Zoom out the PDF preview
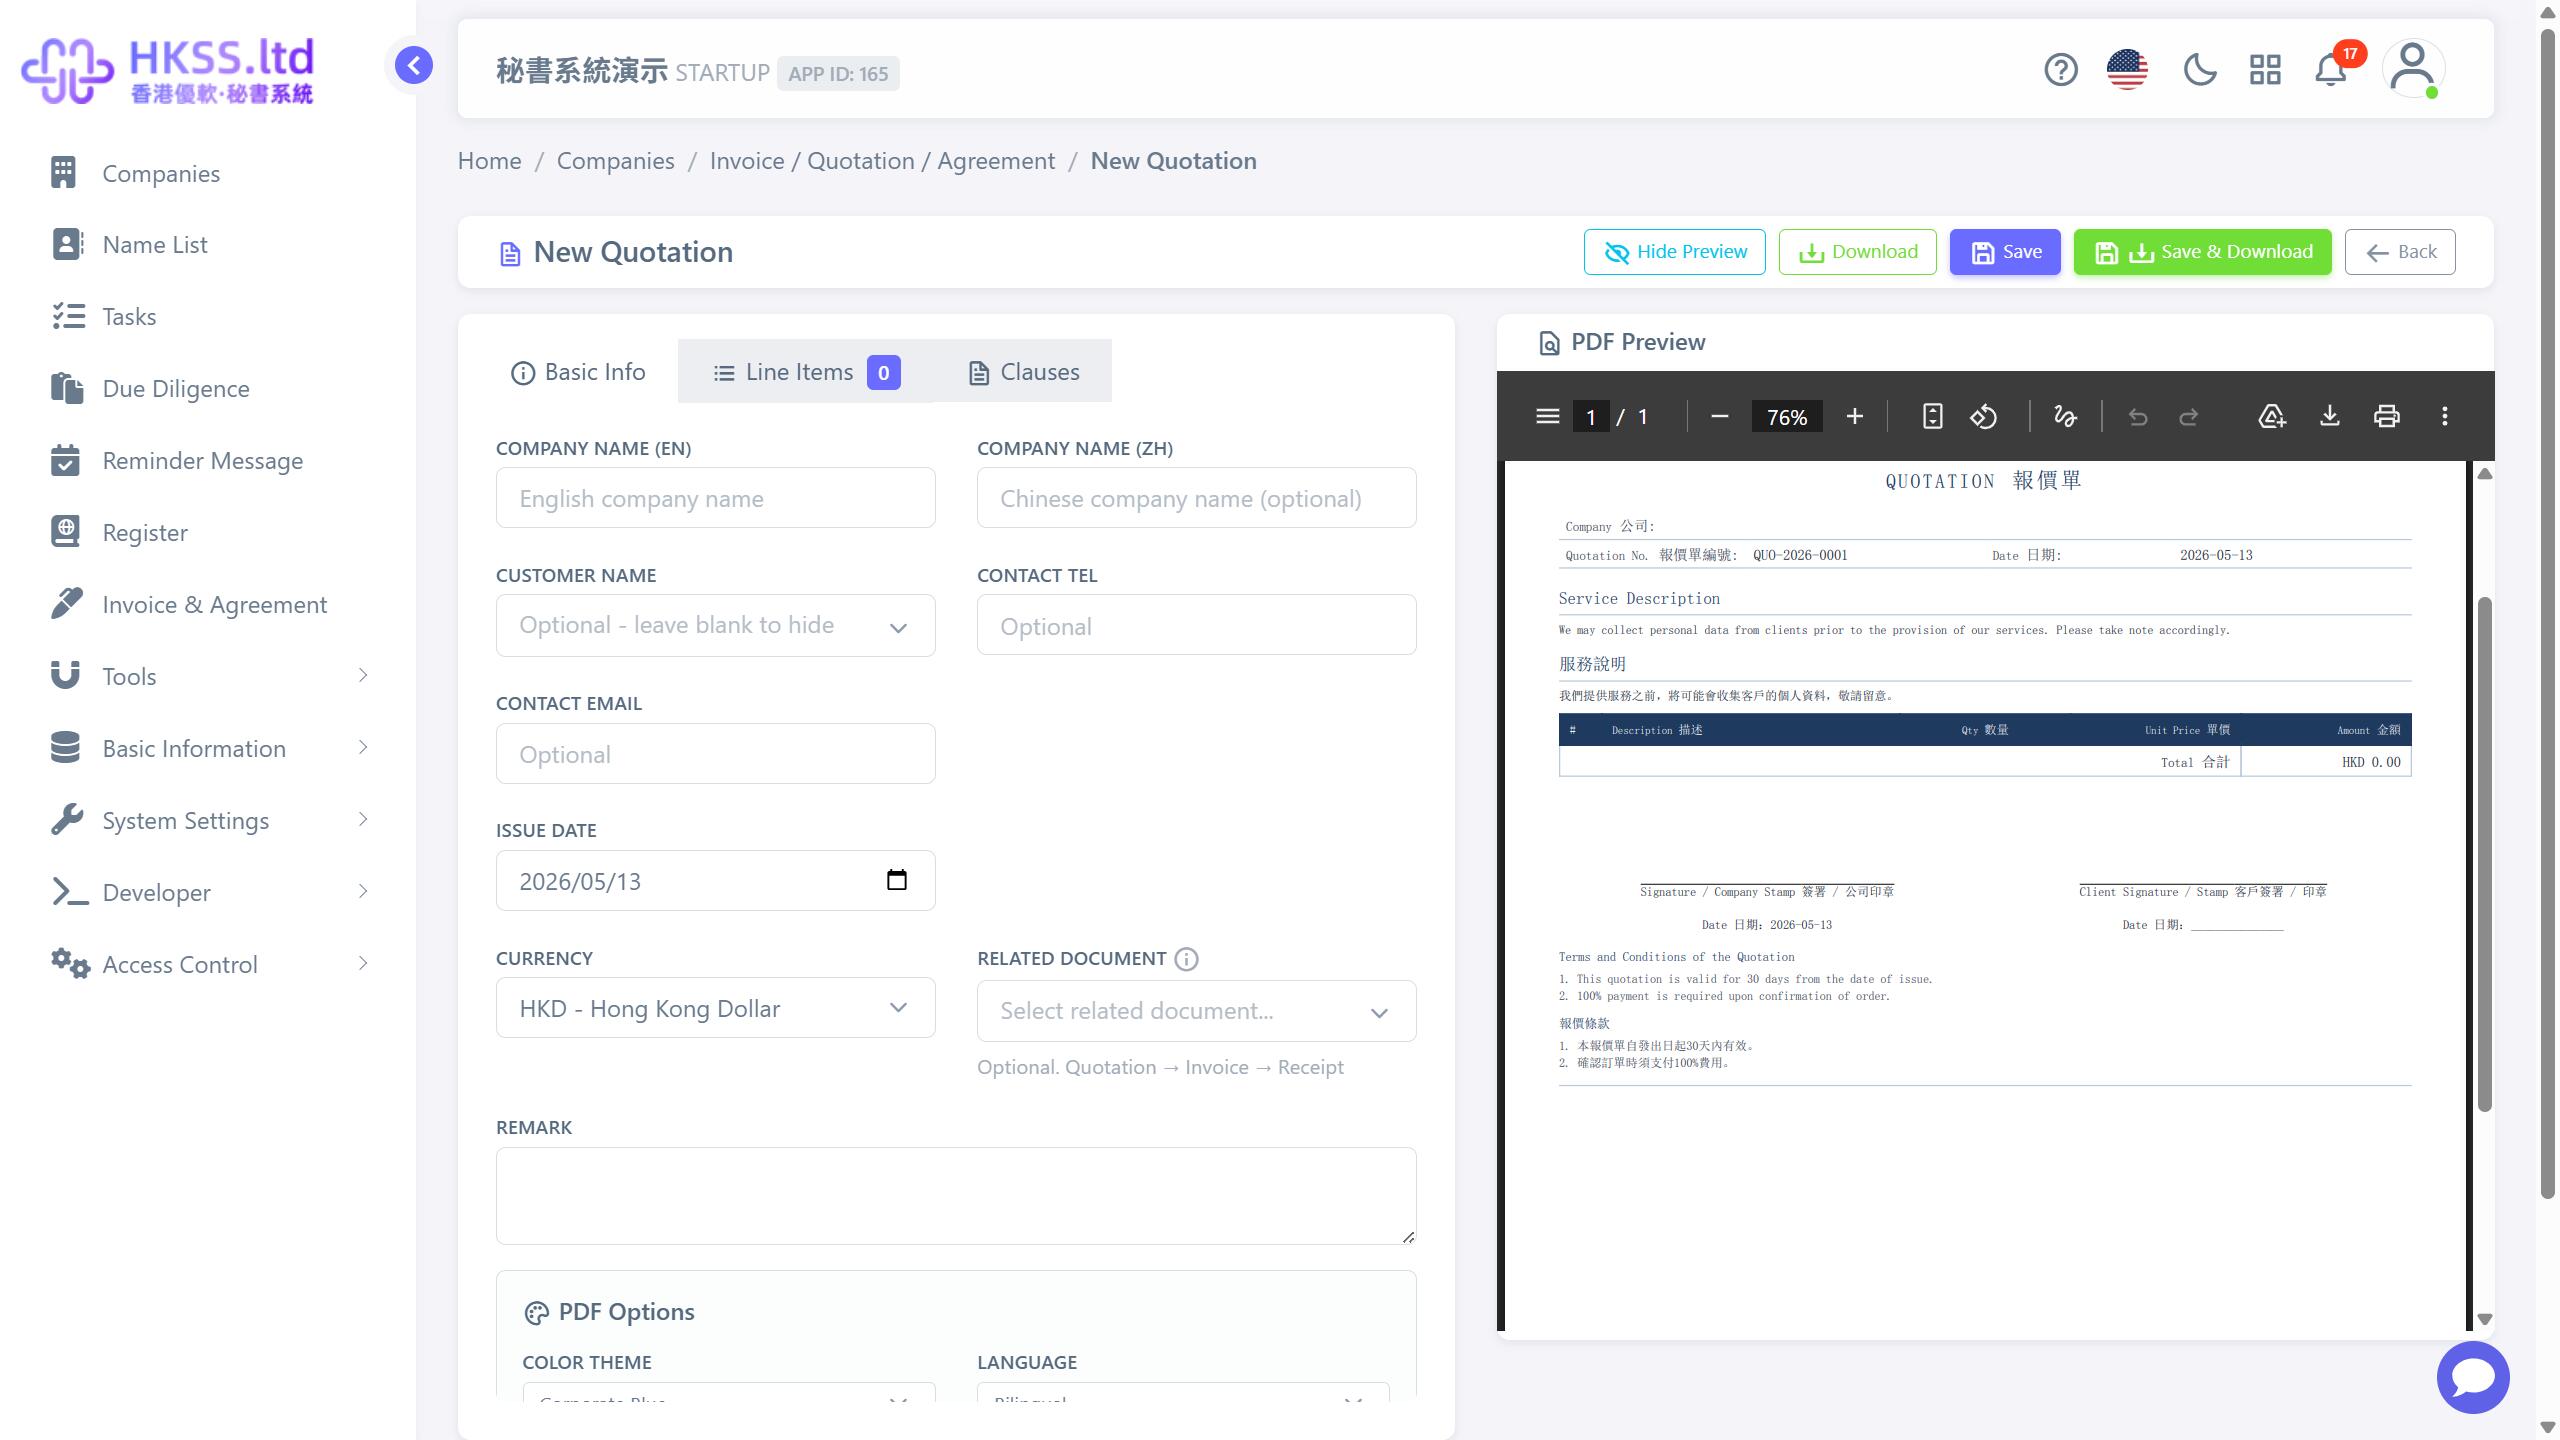 (x=1720, y=416)
